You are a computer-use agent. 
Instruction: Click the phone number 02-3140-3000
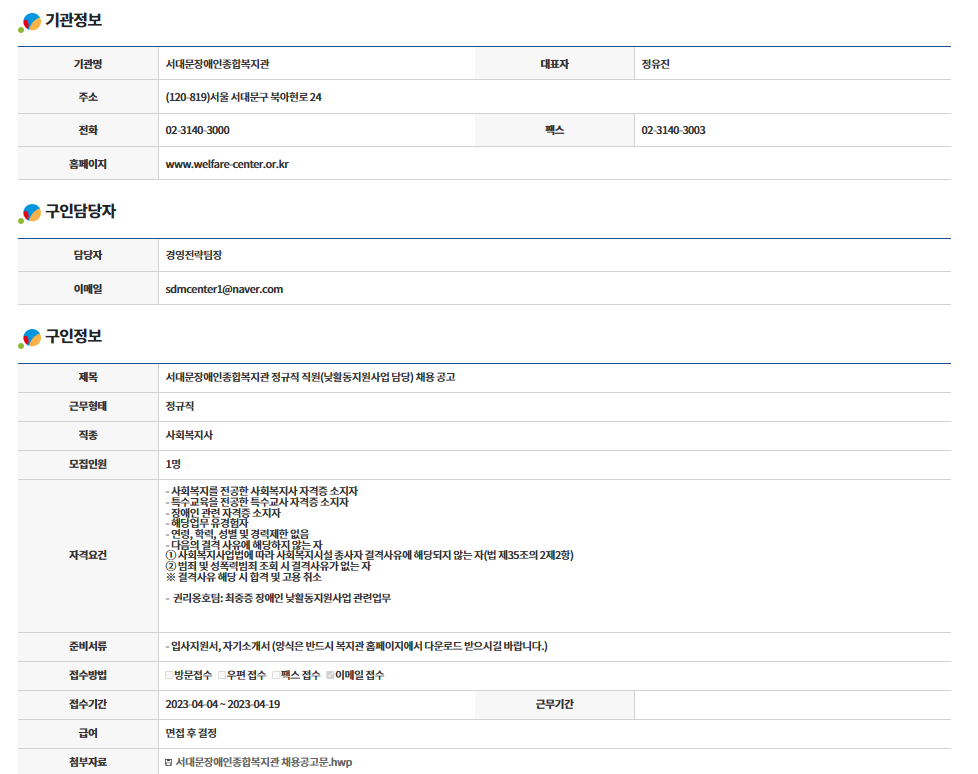coord(197,130)
